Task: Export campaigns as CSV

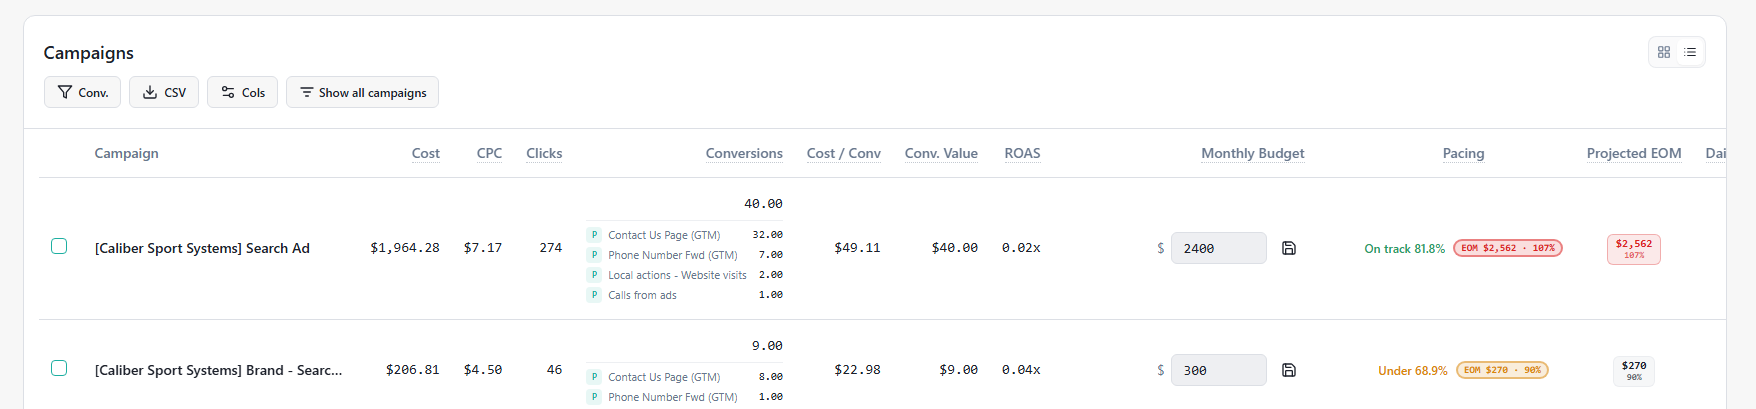Action: 164,92
